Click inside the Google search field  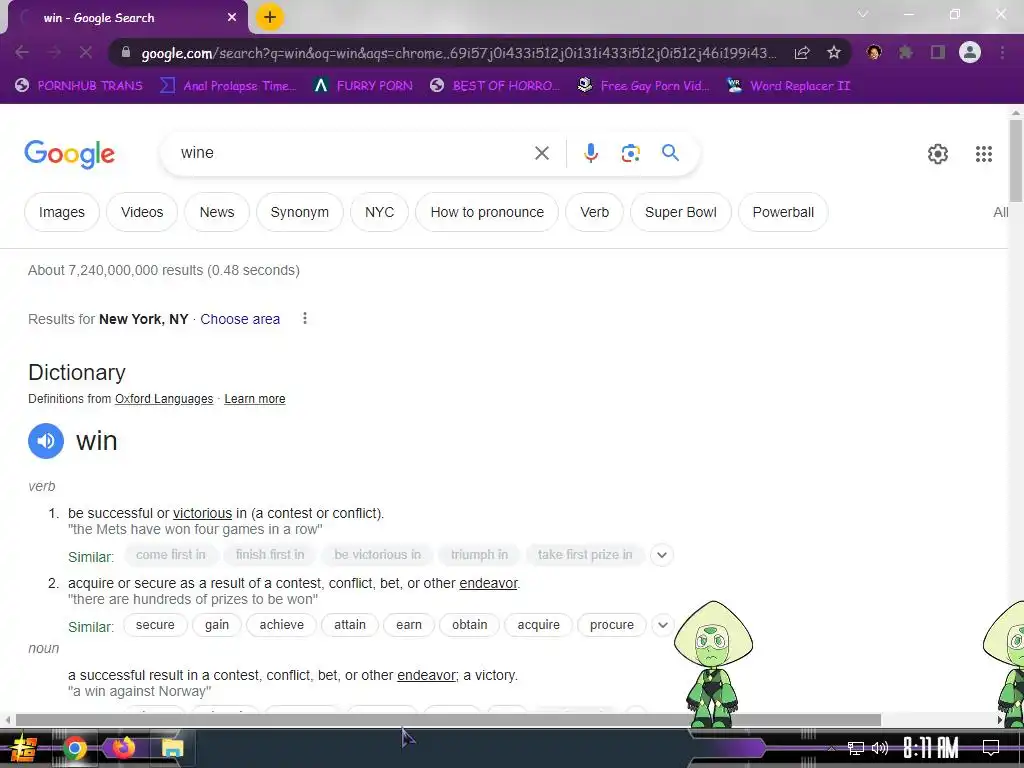click(353, 153)
